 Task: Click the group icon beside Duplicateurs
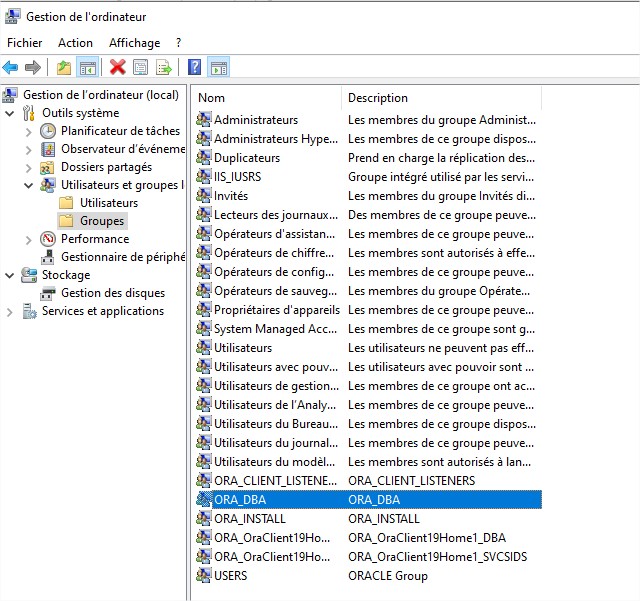[x=203, y=158]
